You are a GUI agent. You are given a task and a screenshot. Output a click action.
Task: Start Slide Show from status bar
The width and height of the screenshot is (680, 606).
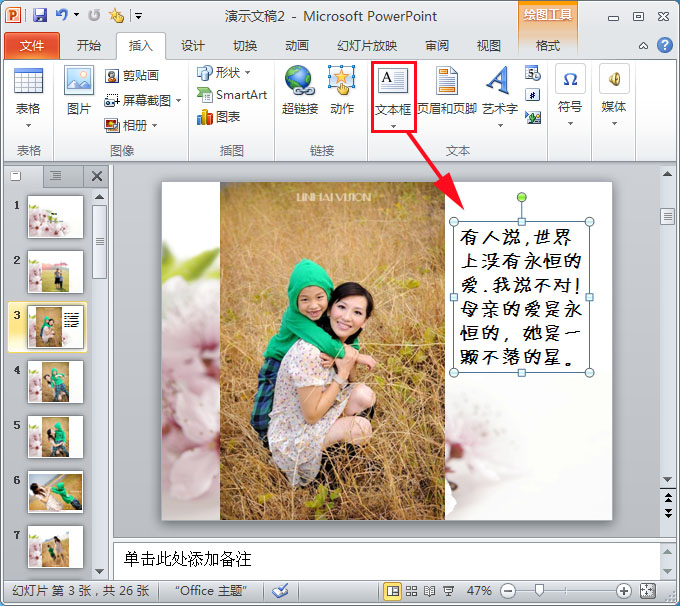coord(448,591)
